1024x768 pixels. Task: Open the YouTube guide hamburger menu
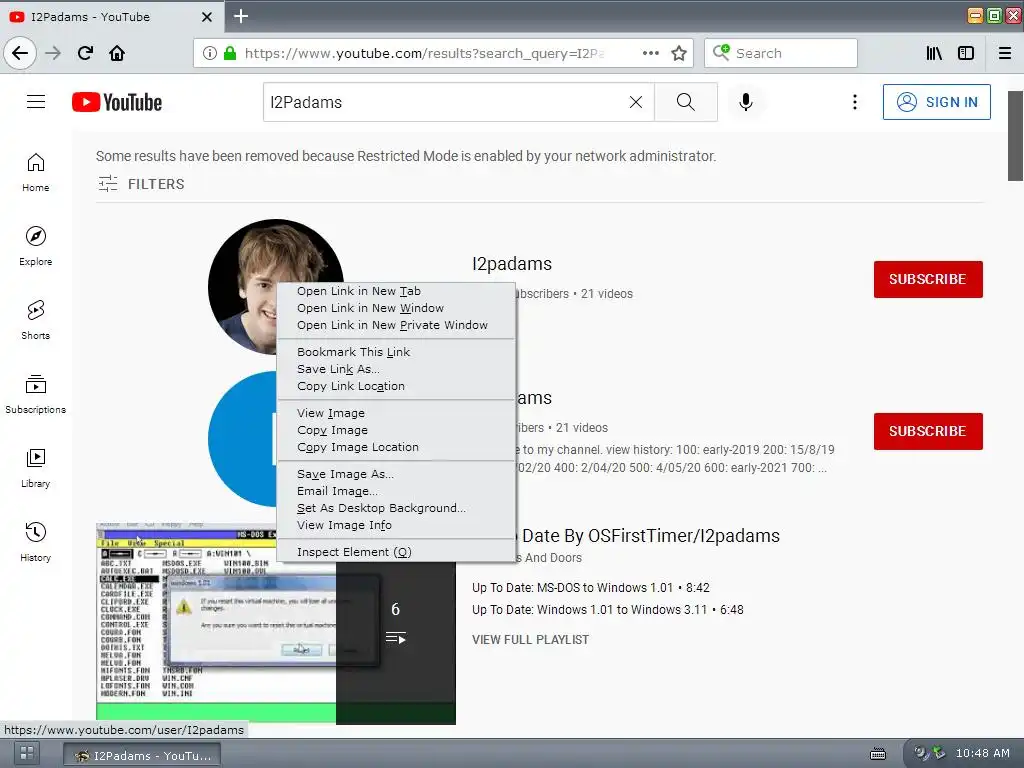coord(36,102)
